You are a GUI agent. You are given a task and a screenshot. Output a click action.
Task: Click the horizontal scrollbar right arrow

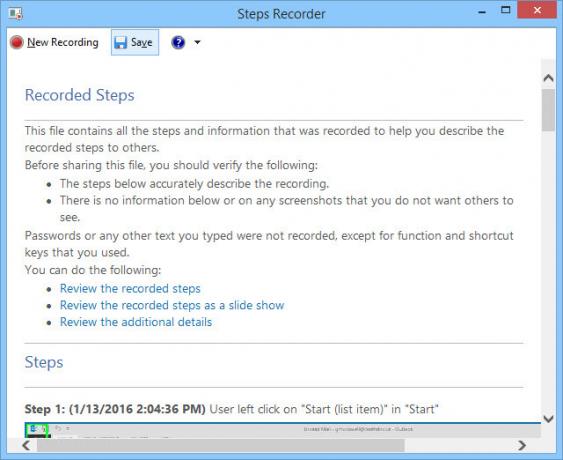tap(522, 446)
